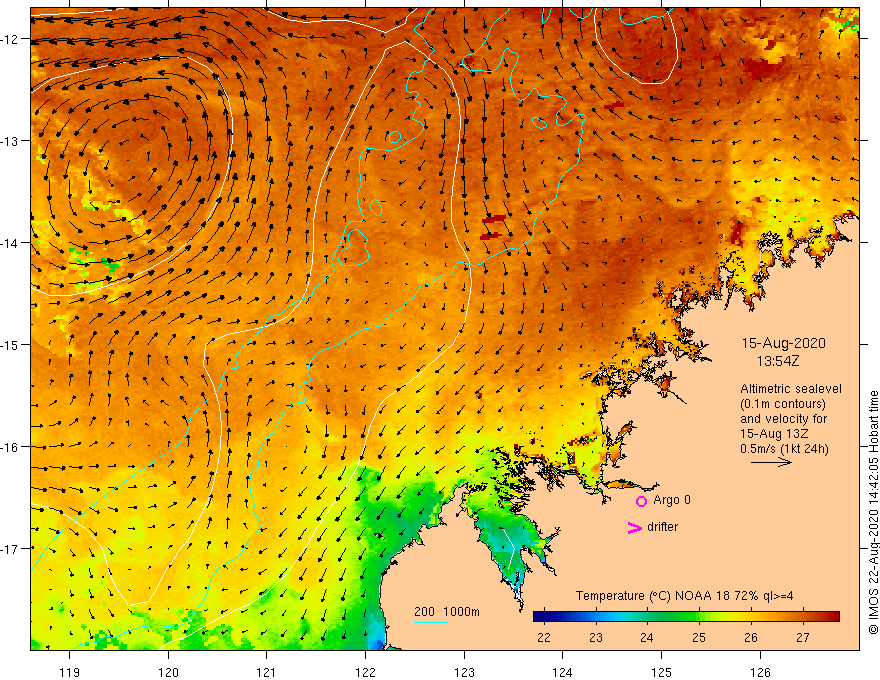Click the color bar tick label 23
The height and width of the screenshot is (680, 880).
coord(595,637)
